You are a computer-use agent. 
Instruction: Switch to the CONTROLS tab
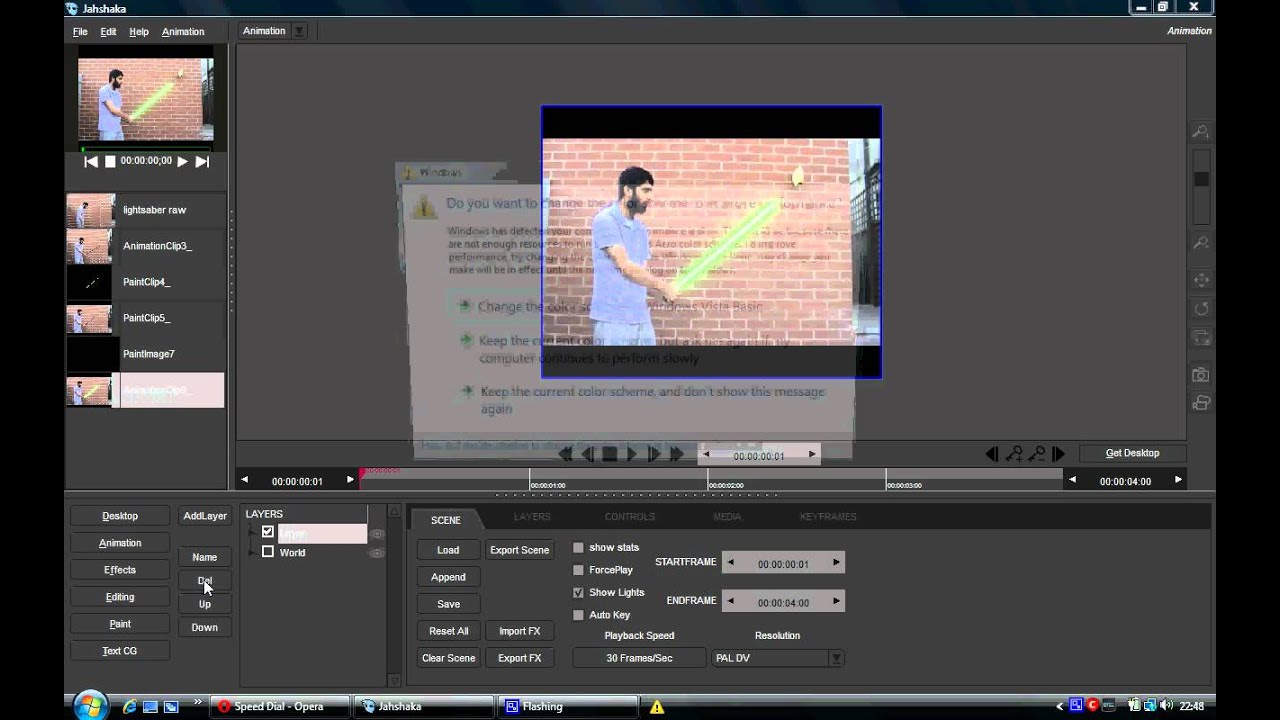click(630, 517)
